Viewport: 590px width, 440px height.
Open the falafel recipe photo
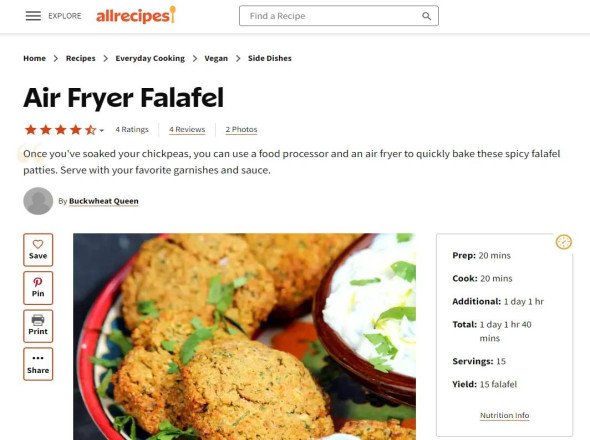coord(245,336)
